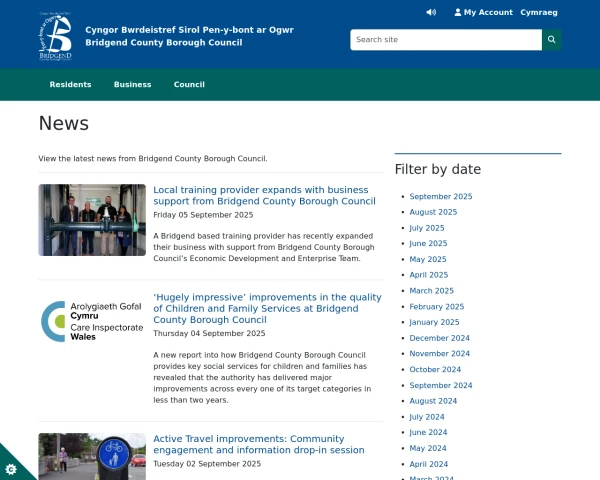Viewport: 600px width, 480px height.
Task: Click the Care Inspectorate Wales logo image
Action: coord(92,321)
